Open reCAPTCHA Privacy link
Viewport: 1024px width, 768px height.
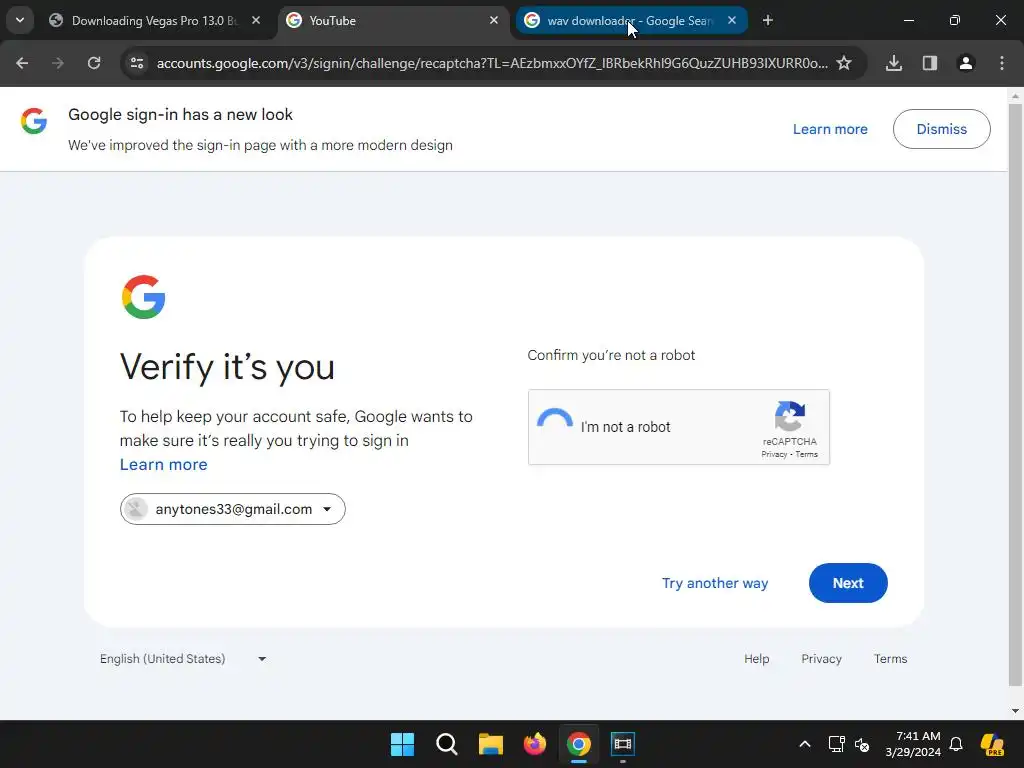pos(774,455)
